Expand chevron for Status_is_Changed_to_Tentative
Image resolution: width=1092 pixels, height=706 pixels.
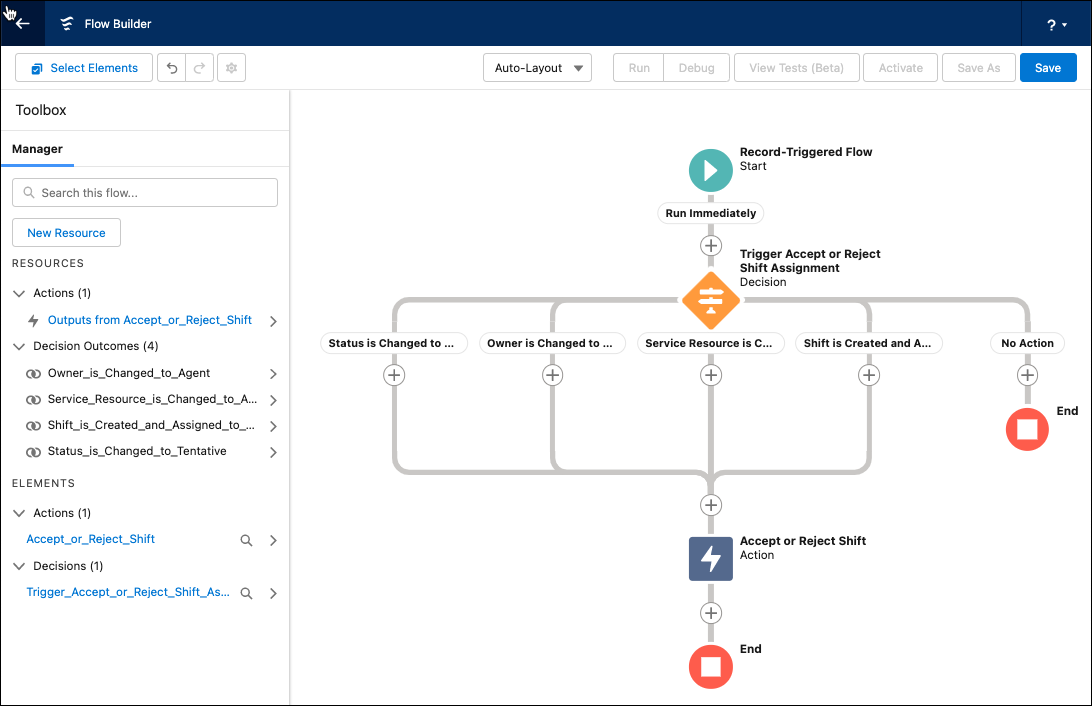[273, 452]
